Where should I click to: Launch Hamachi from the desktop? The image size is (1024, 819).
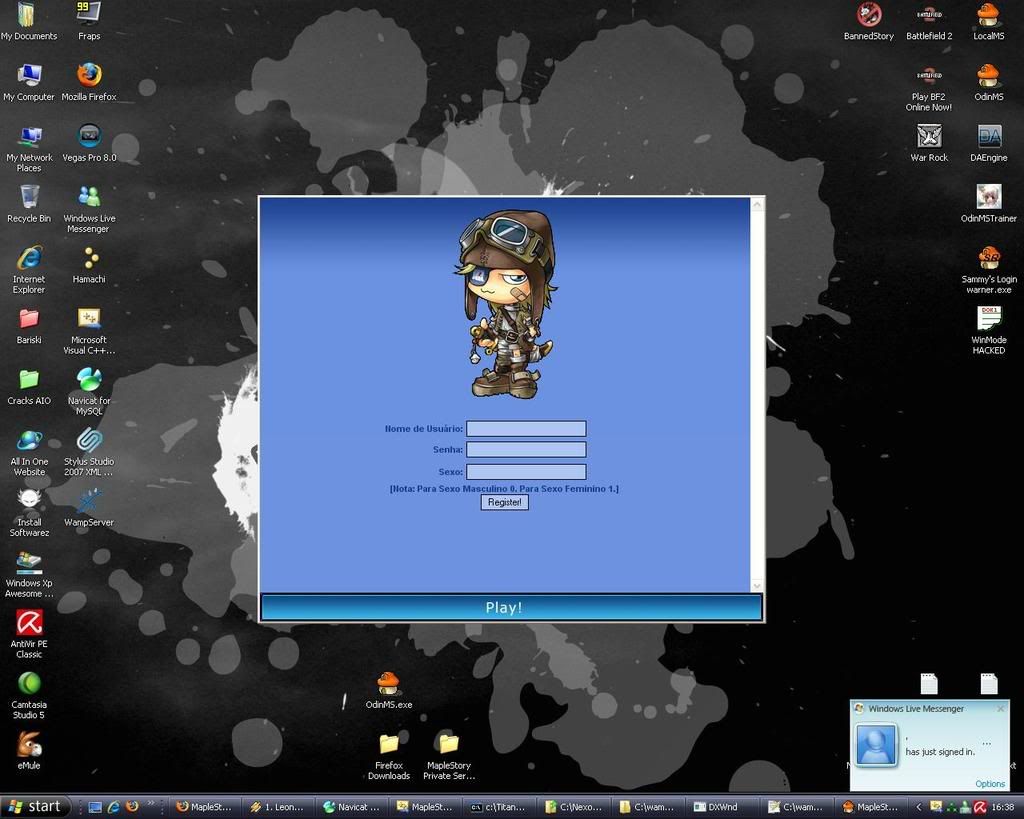pyautogui.click(x=89, y=259)
